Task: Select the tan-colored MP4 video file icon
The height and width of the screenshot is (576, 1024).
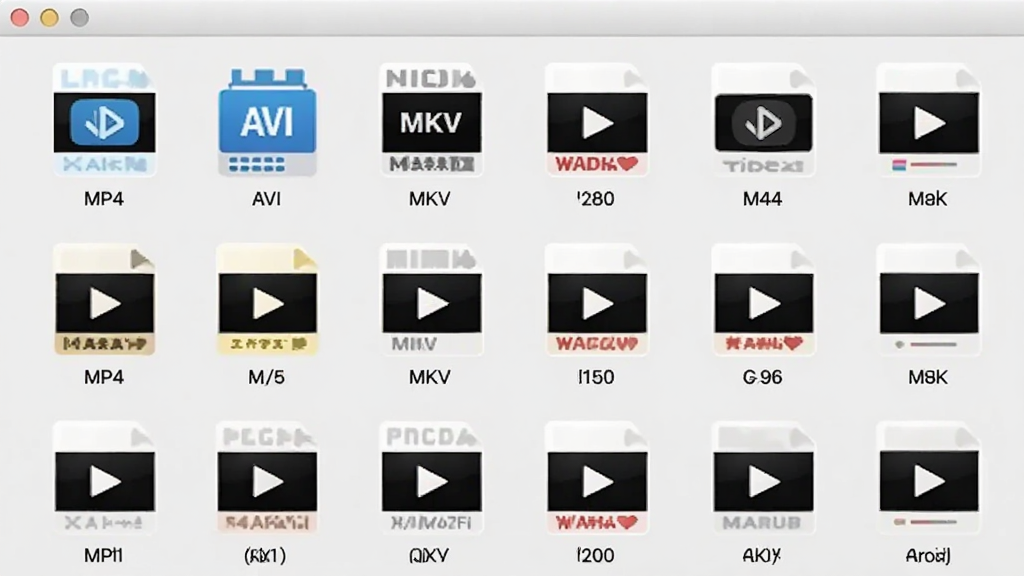Action: (104, 300)
